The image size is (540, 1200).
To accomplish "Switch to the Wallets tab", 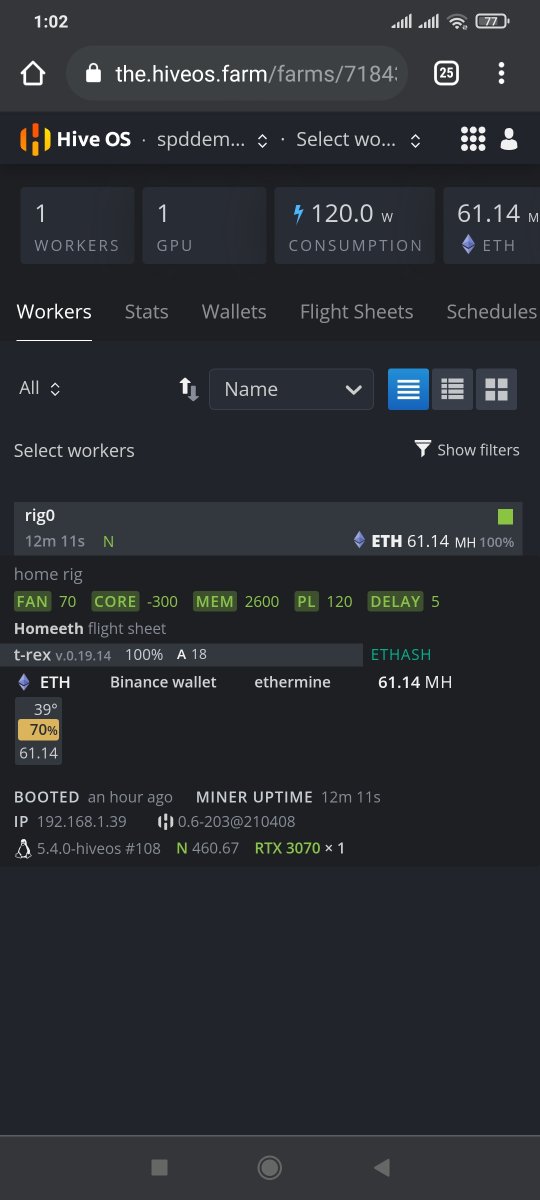I will click(x=234, y=312).
